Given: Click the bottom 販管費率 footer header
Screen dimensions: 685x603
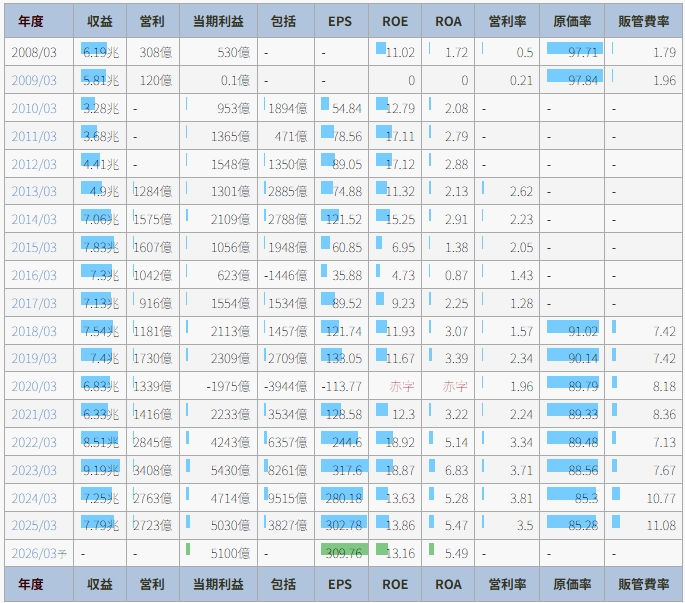Looking at the screenshot, I should point(643,585).
